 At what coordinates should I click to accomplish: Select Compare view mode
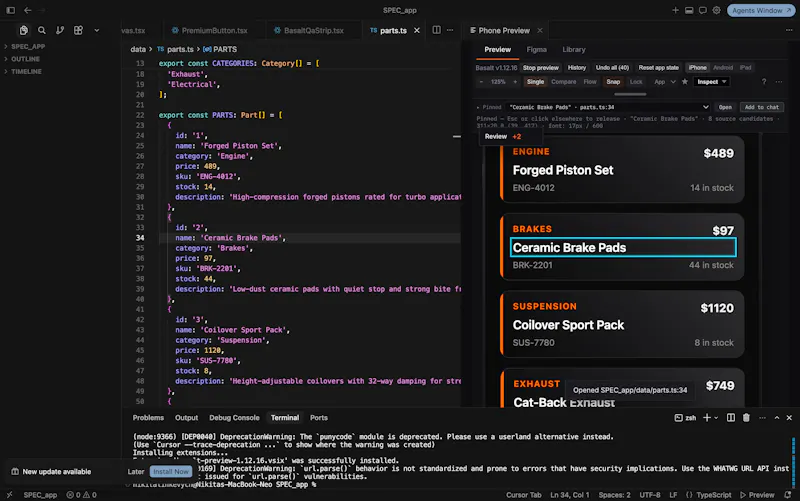(563, 82)
